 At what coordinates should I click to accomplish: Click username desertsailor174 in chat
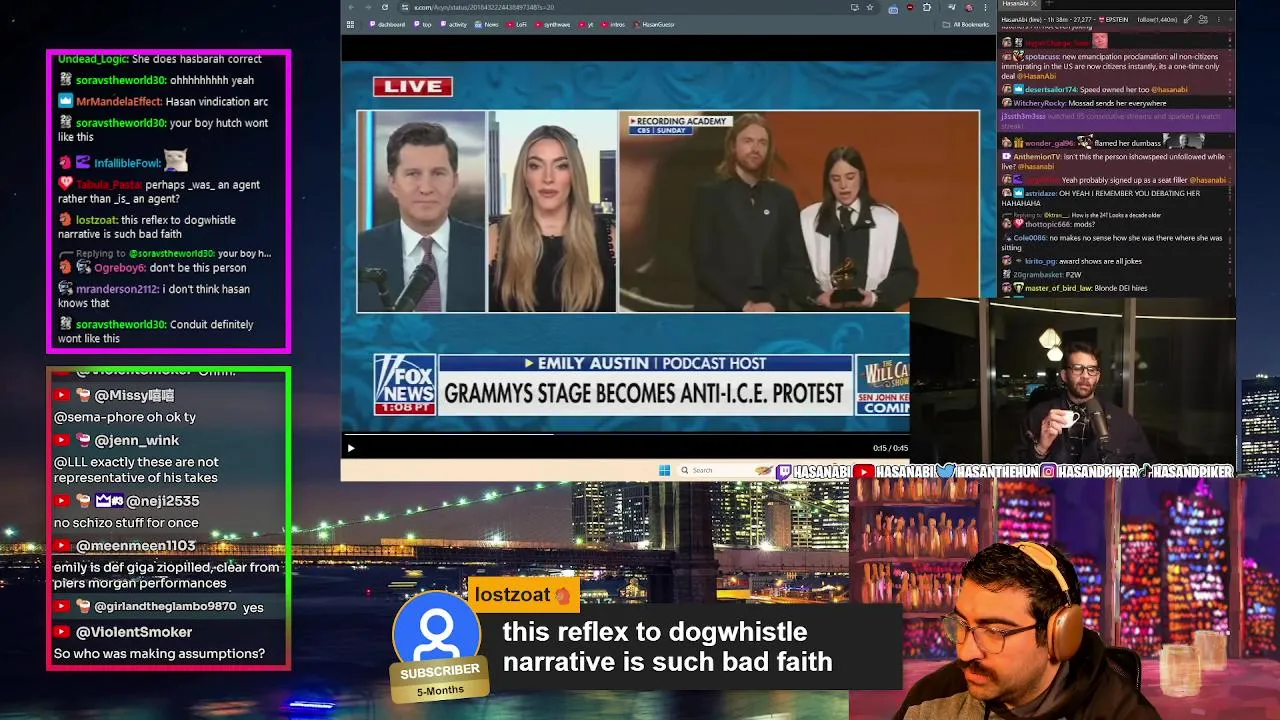pos(1051,89)
